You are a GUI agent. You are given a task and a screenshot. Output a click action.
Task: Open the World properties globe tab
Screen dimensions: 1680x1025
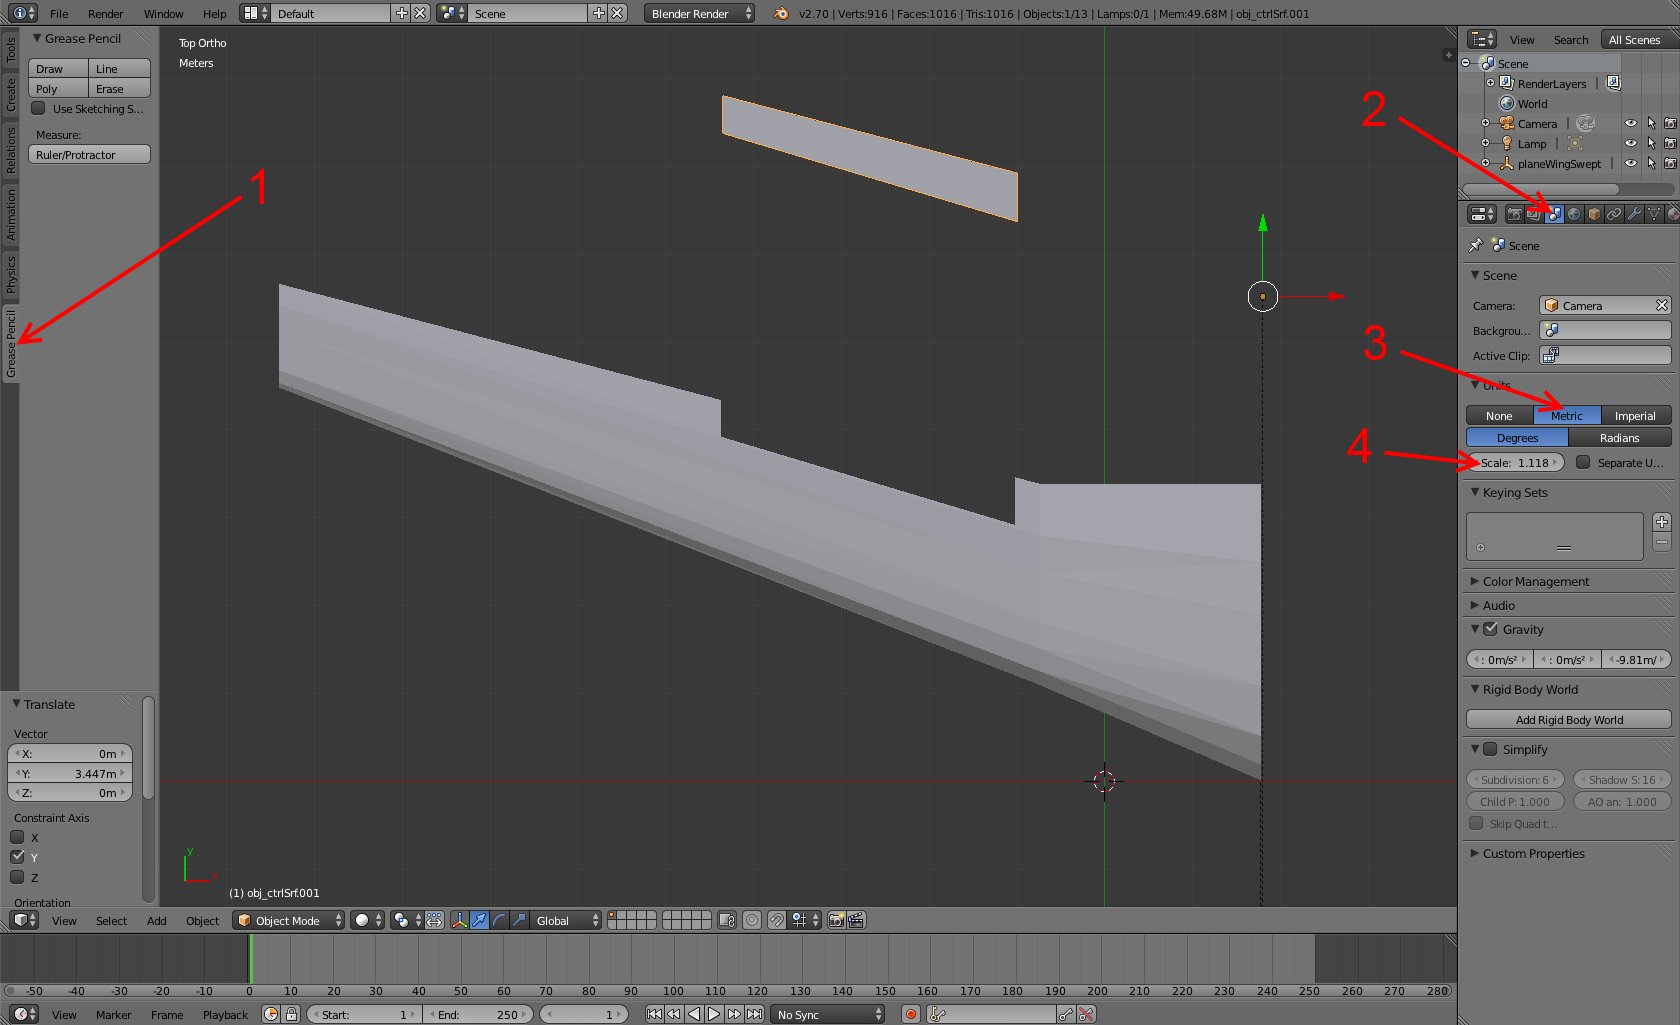click(x=1574, y=214)
